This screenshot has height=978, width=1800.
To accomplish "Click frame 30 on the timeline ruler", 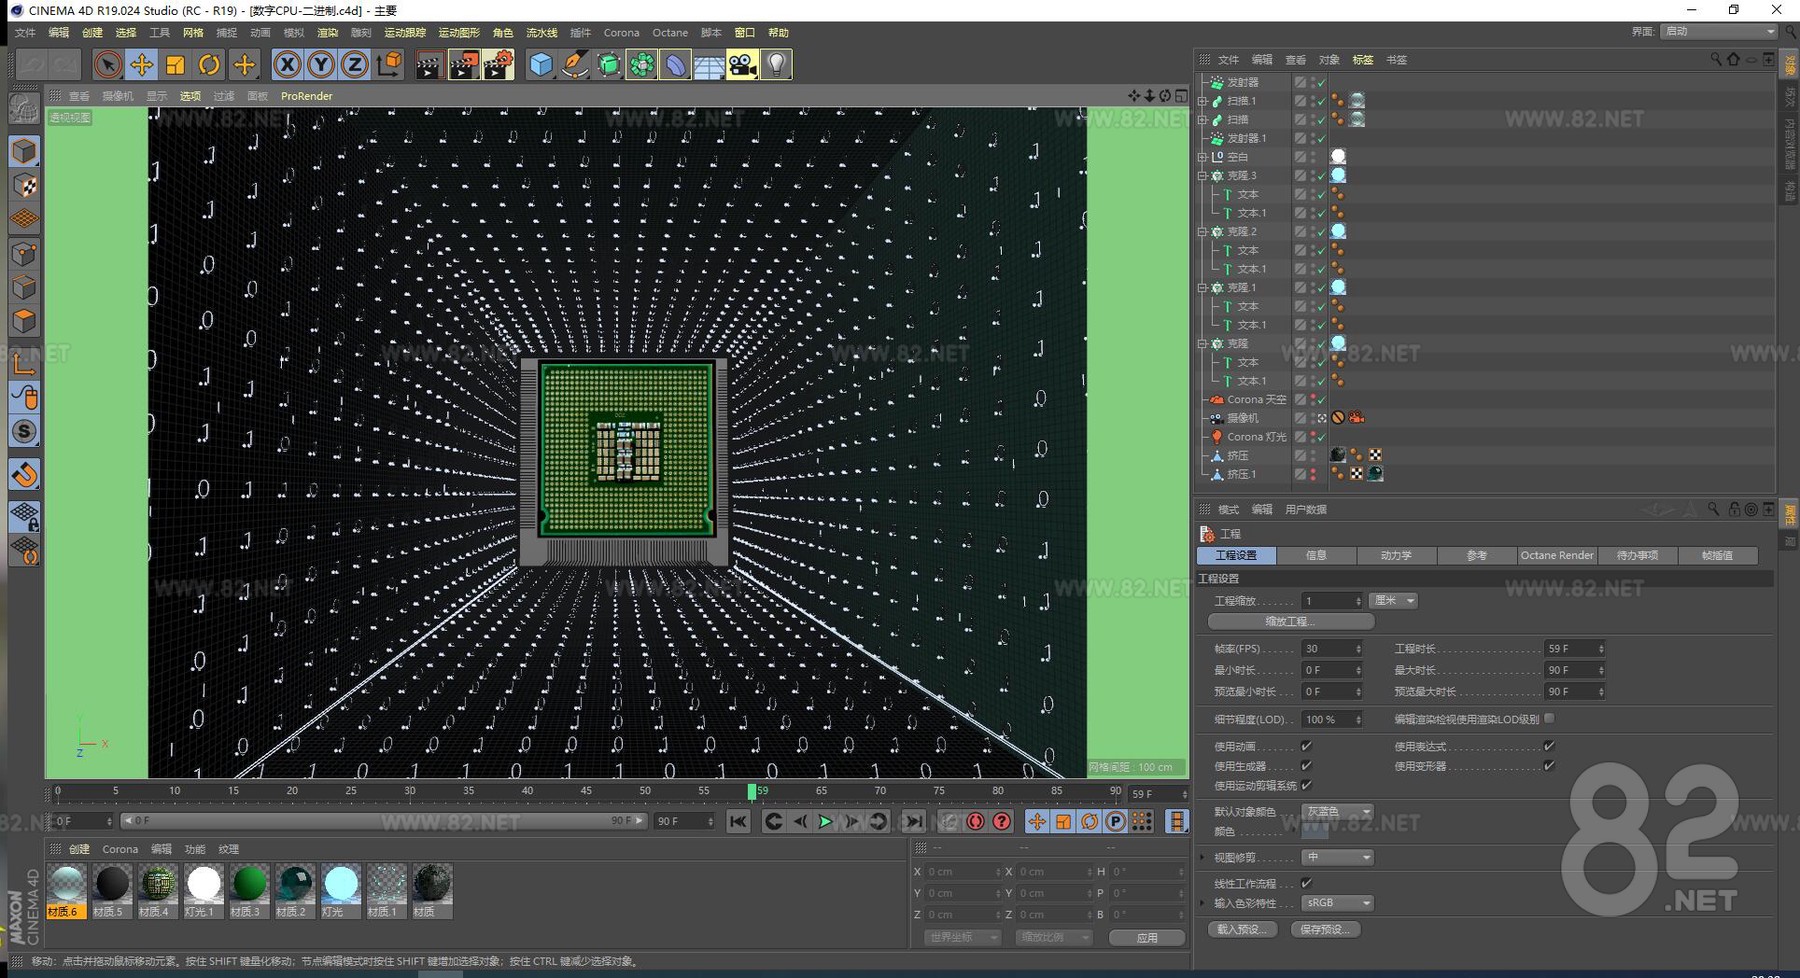I will (x=409, y=791).
